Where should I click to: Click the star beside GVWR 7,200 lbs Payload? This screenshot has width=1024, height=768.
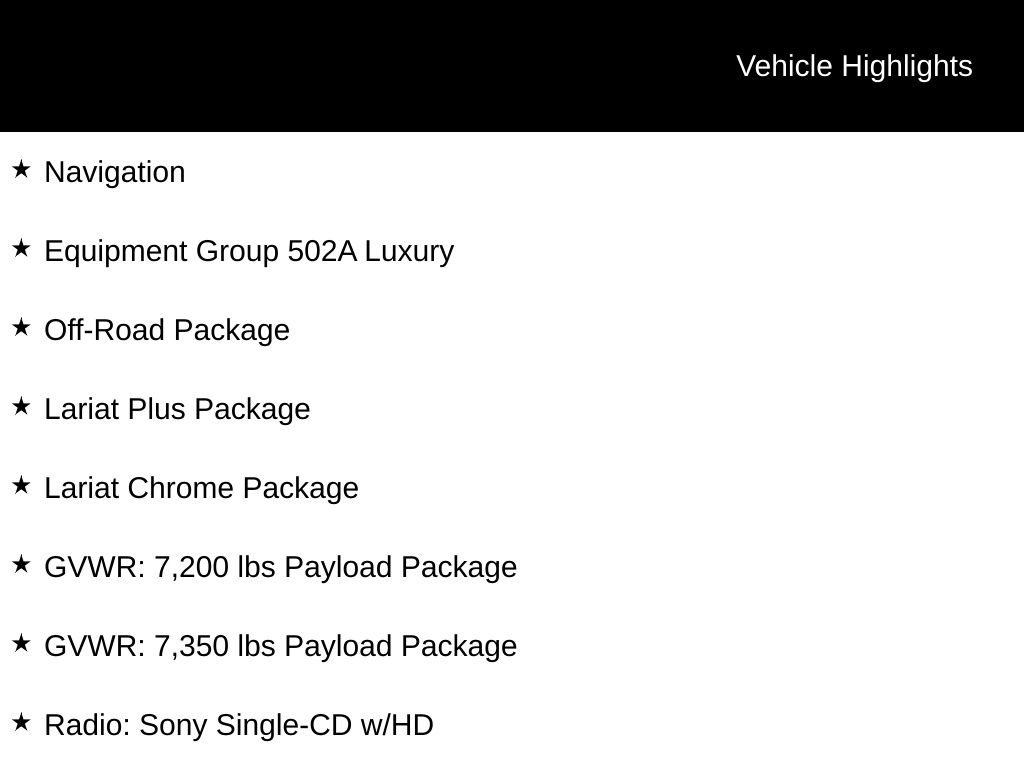point(21,564)
